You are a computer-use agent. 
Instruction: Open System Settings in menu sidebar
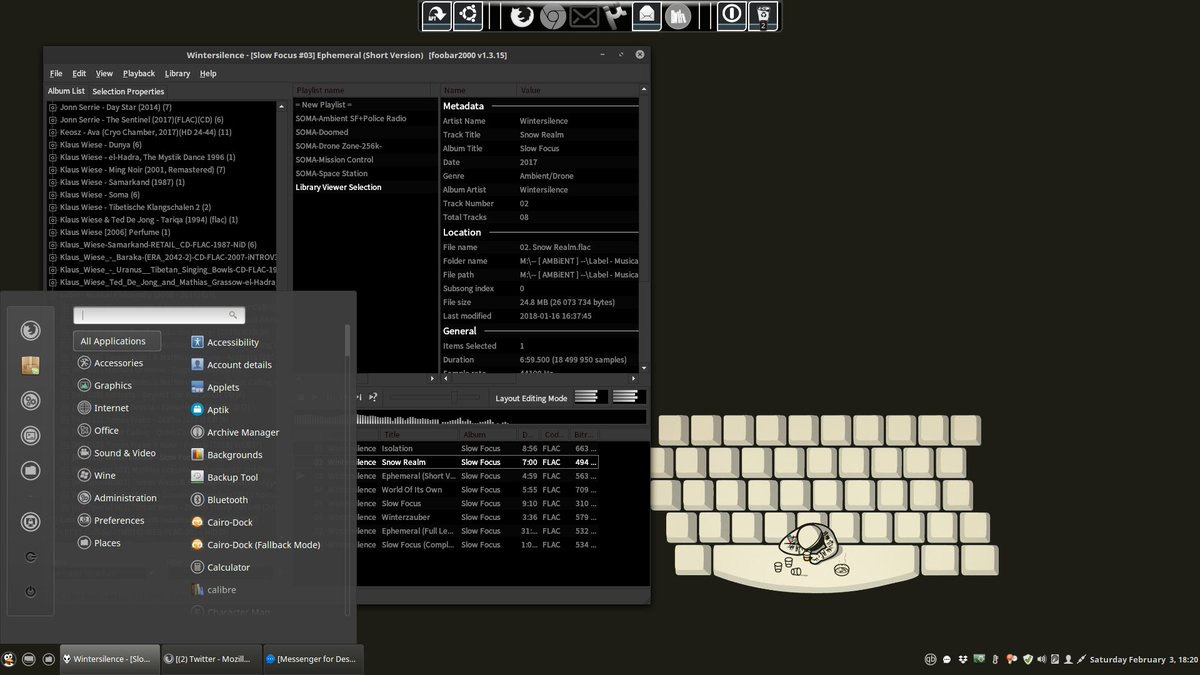[31, 401]
